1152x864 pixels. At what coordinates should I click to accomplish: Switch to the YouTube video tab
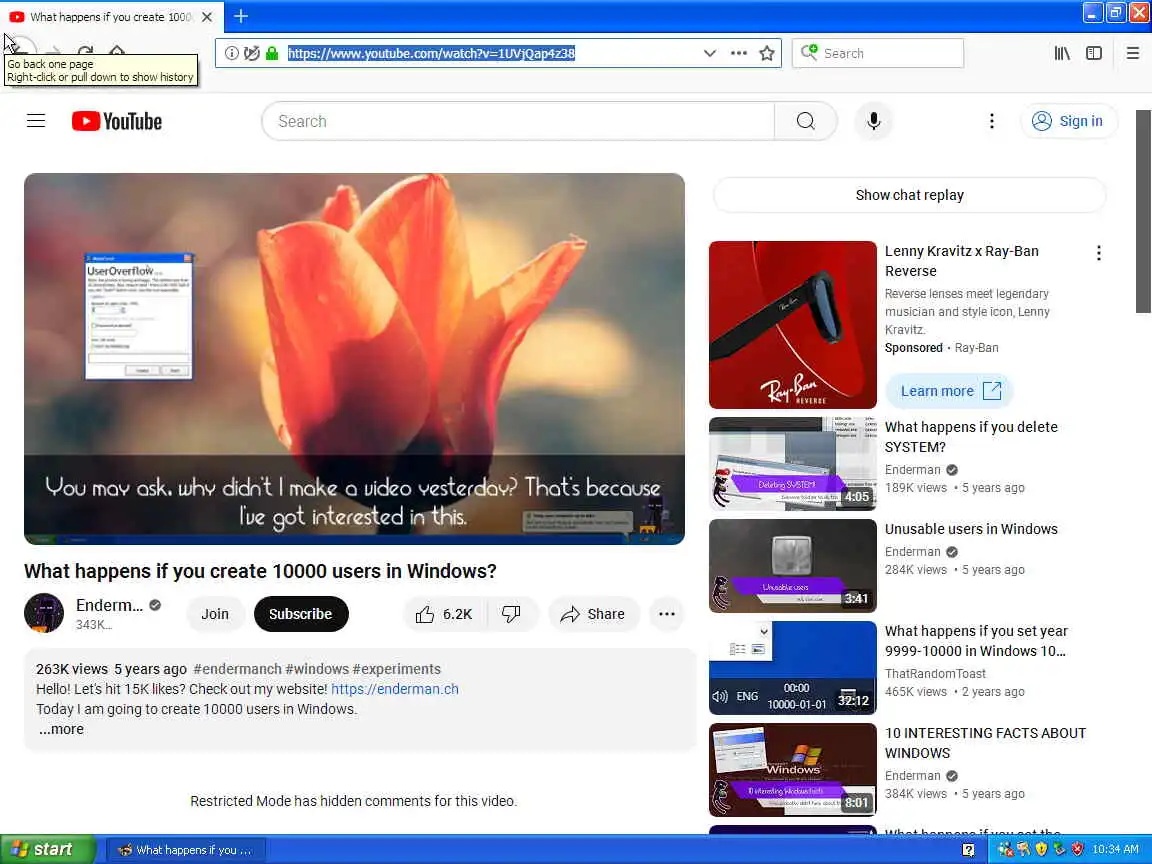[x=110, y=16]
